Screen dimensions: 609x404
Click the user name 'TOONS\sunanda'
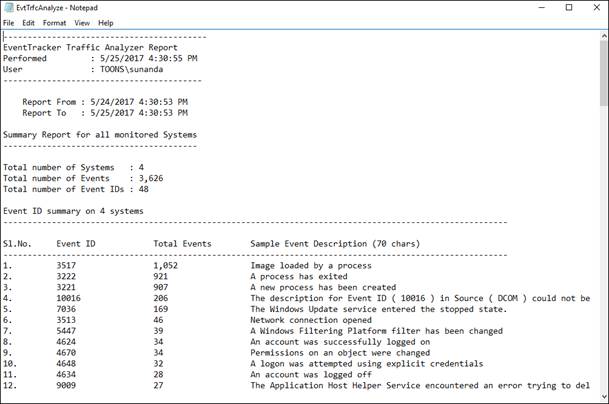point(131,69)
